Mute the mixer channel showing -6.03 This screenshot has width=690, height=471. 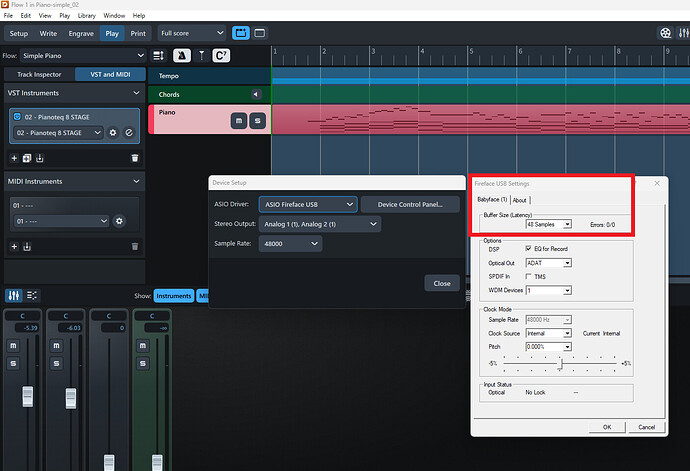coord(56,346)
